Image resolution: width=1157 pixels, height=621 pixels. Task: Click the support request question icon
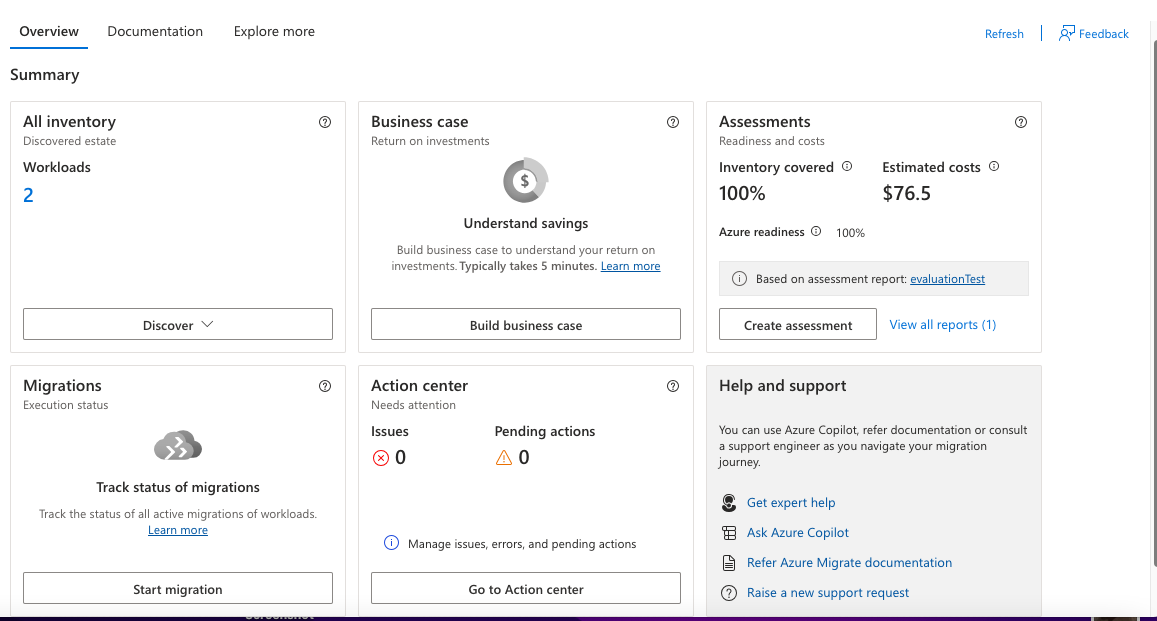(x=729, y=593)
